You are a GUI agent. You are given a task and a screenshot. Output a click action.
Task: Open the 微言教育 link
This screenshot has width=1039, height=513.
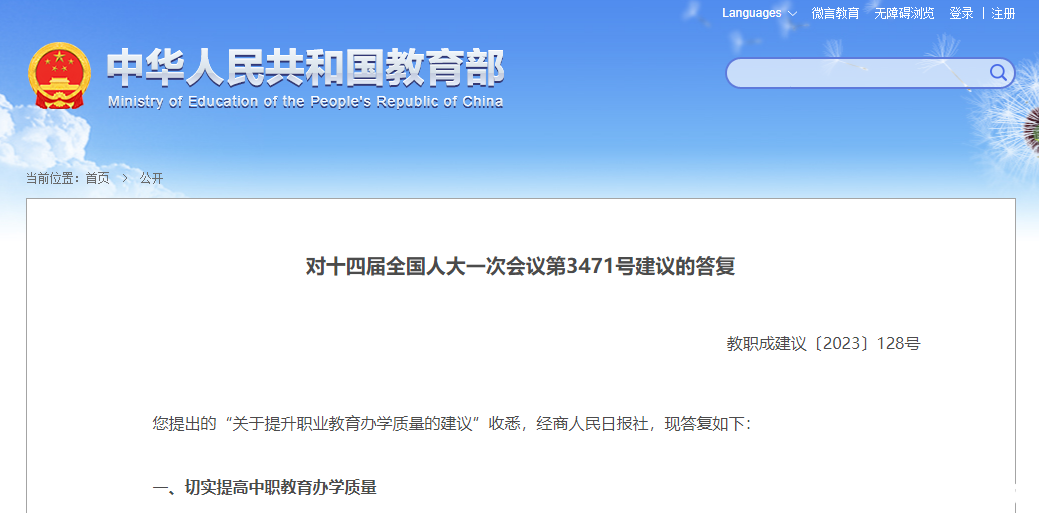[835, 13]
